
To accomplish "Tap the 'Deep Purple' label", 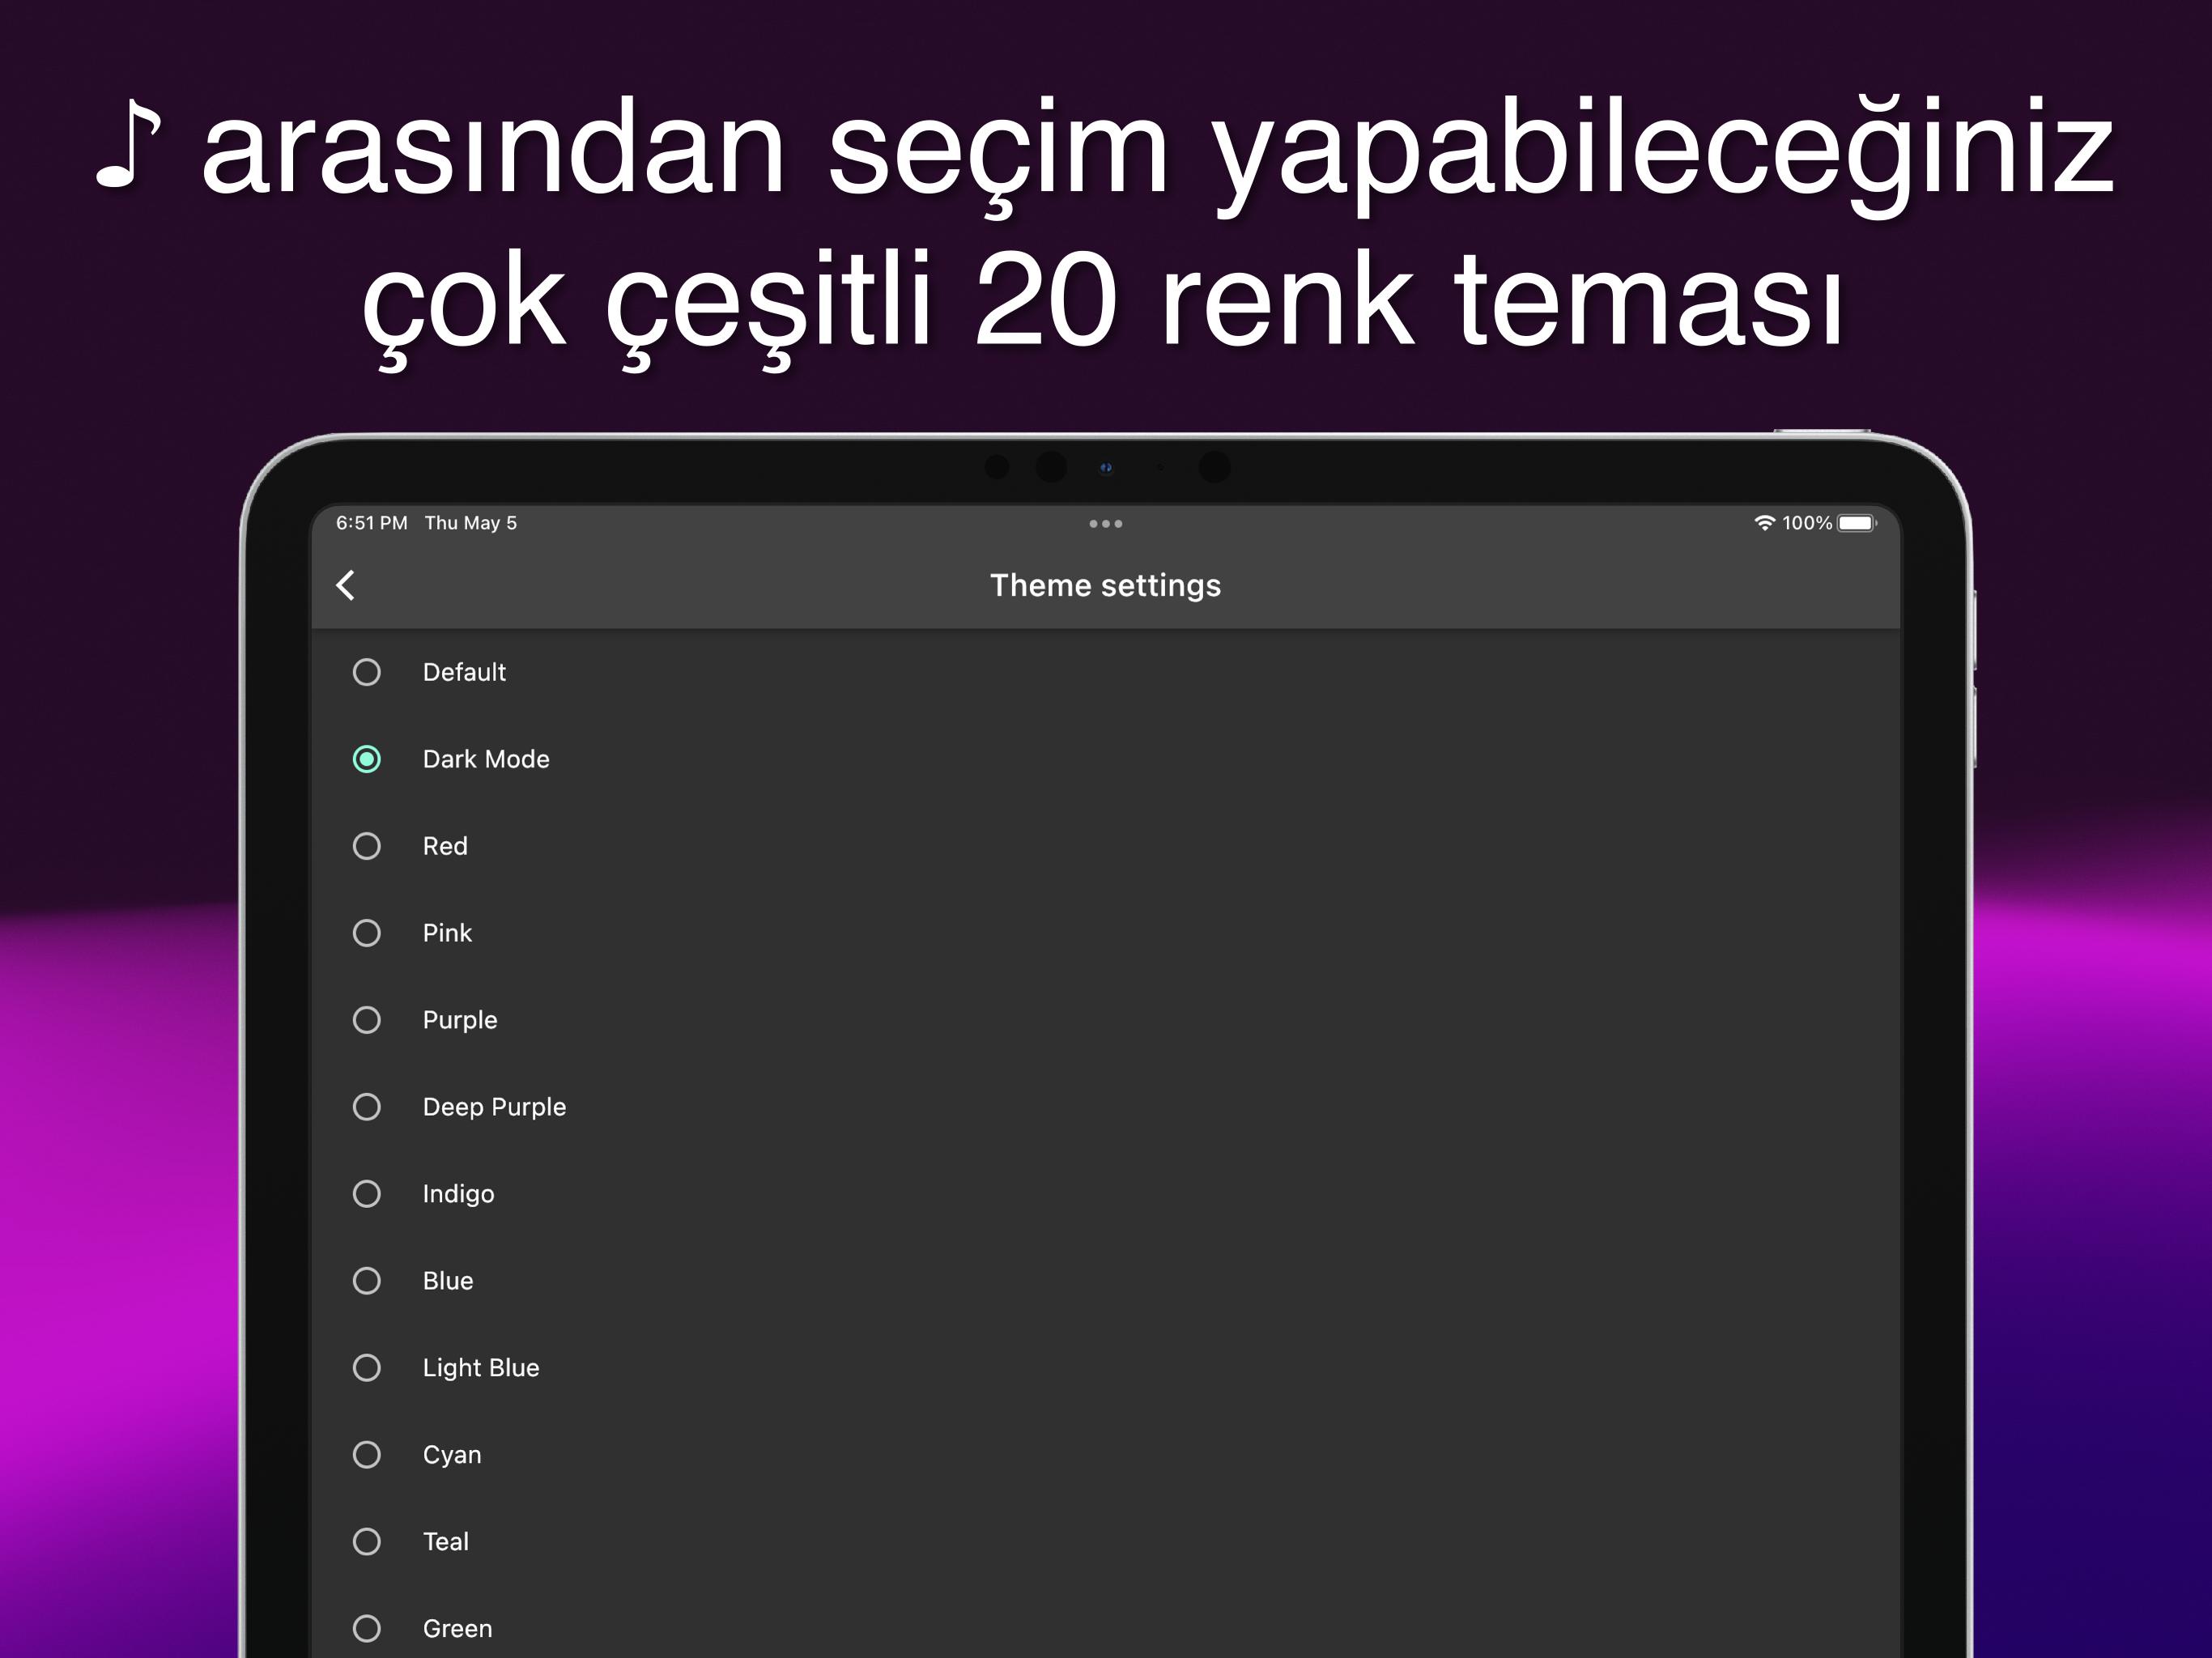I will pyautogui.click(x=494, y=1107).
